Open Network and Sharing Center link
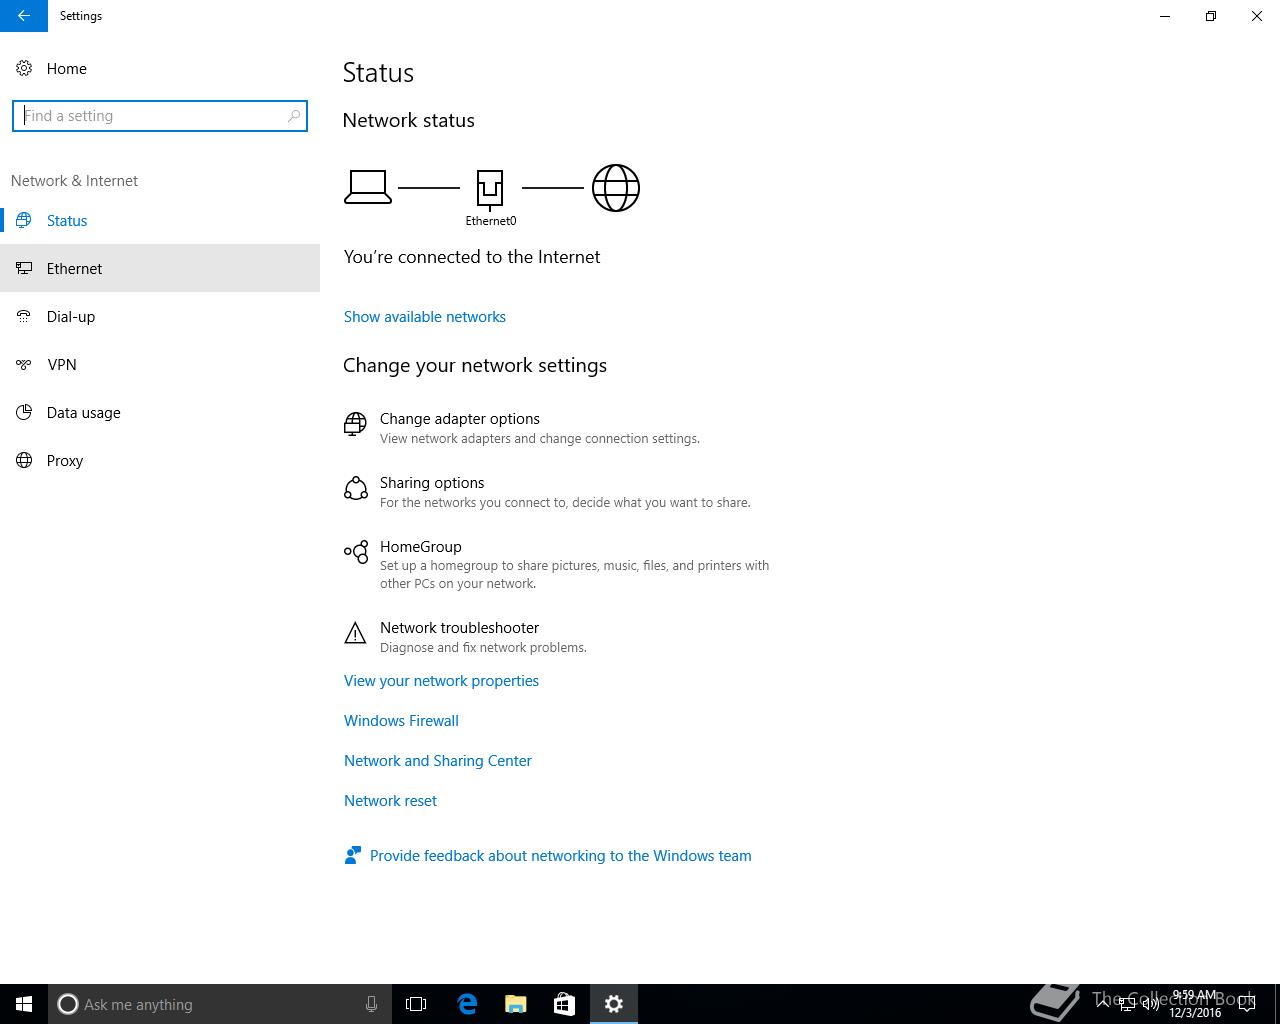 (438, 761)
